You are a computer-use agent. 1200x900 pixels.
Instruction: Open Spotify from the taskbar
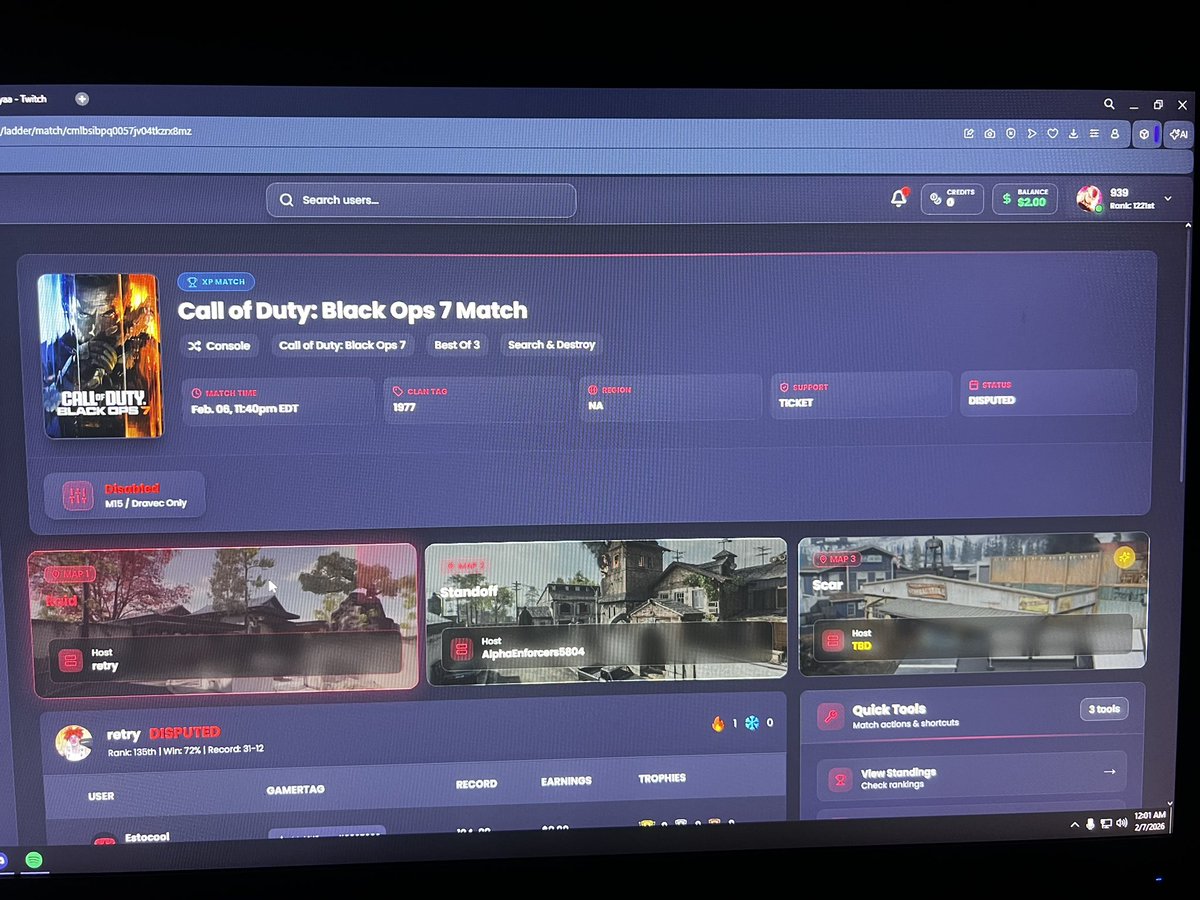tap(33, 860)
